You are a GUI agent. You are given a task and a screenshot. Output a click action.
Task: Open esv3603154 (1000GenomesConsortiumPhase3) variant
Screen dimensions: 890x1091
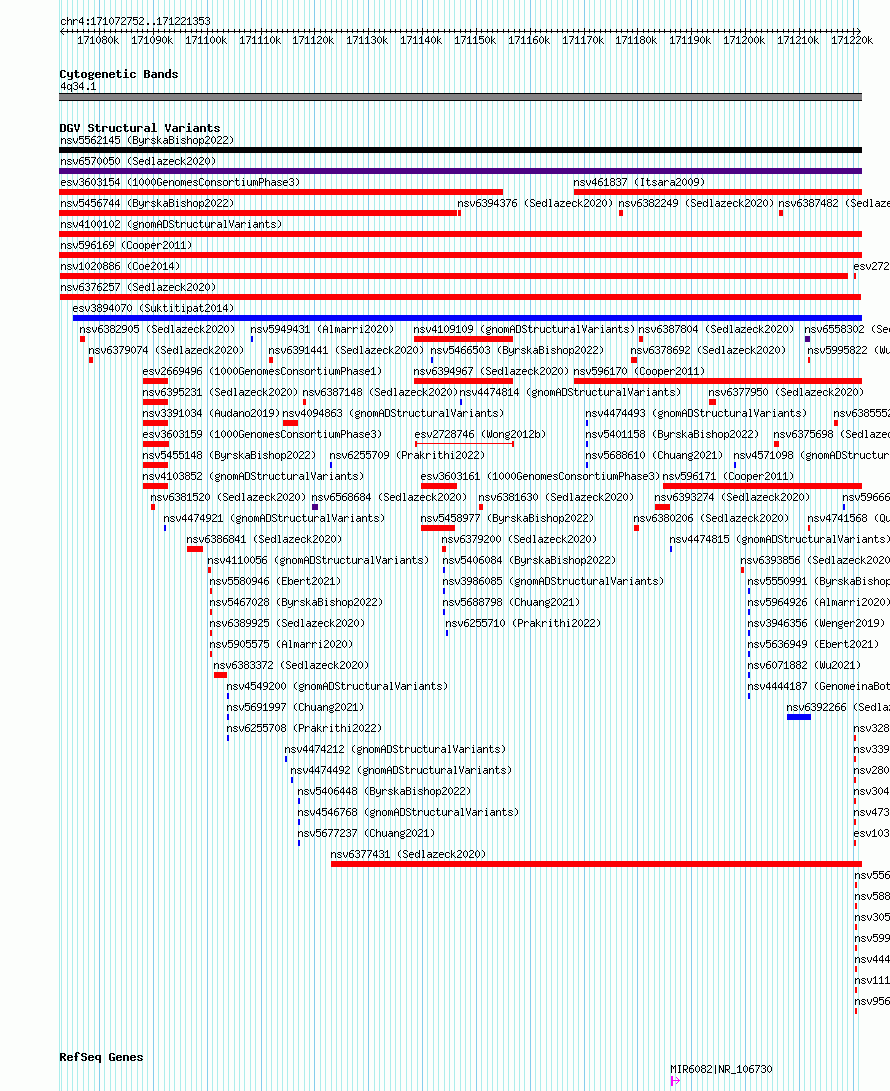[180, 182]
